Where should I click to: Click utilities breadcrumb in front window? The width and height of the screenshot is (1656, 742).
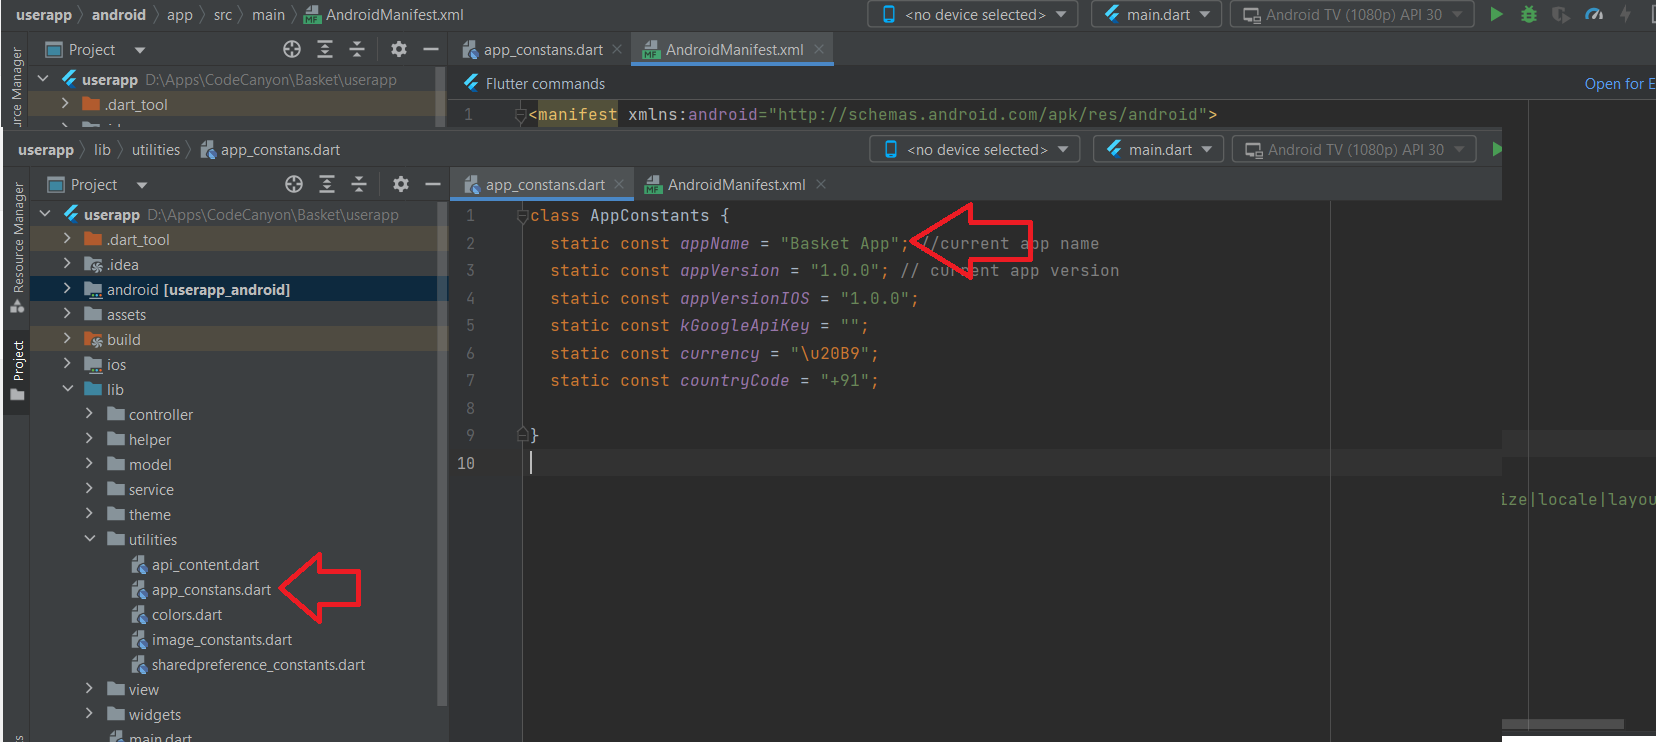[x=156, y=149]
